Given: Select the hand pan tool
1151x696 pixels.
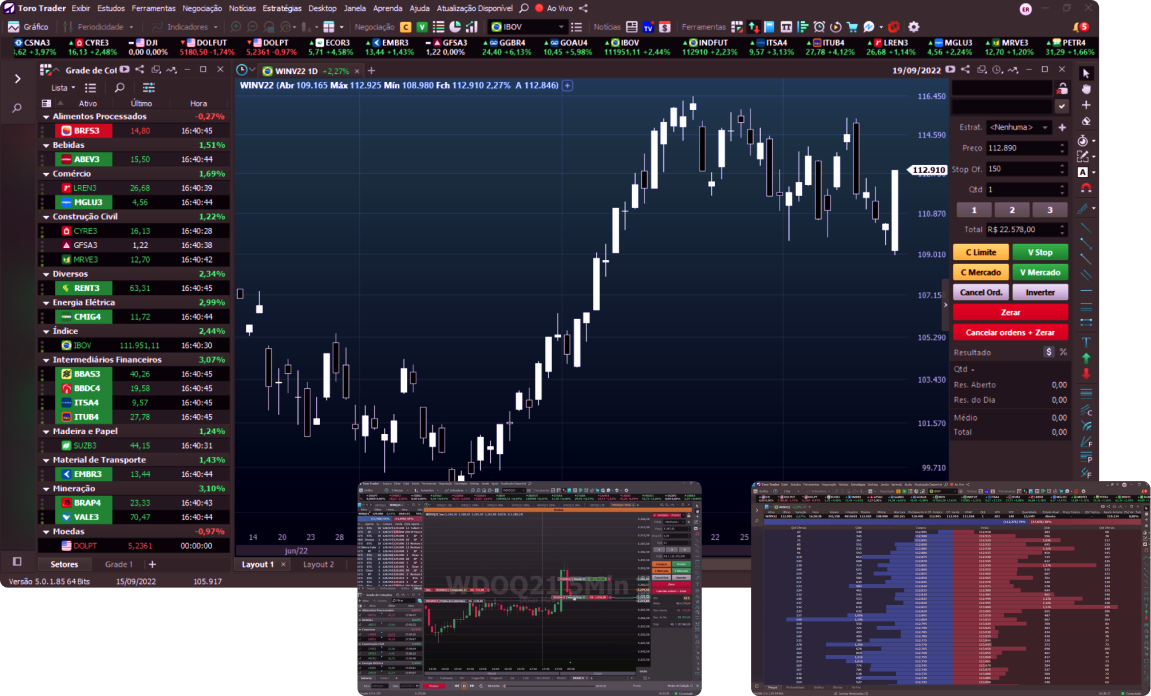Looking at the screenshot, I should 1086,90.
